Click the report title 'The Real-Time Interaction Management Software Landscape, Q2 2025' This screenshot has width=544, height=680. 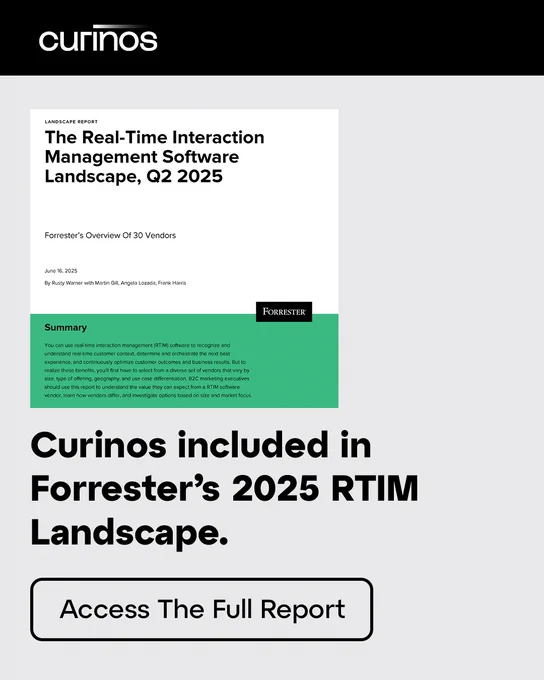[x=154, y=157]
